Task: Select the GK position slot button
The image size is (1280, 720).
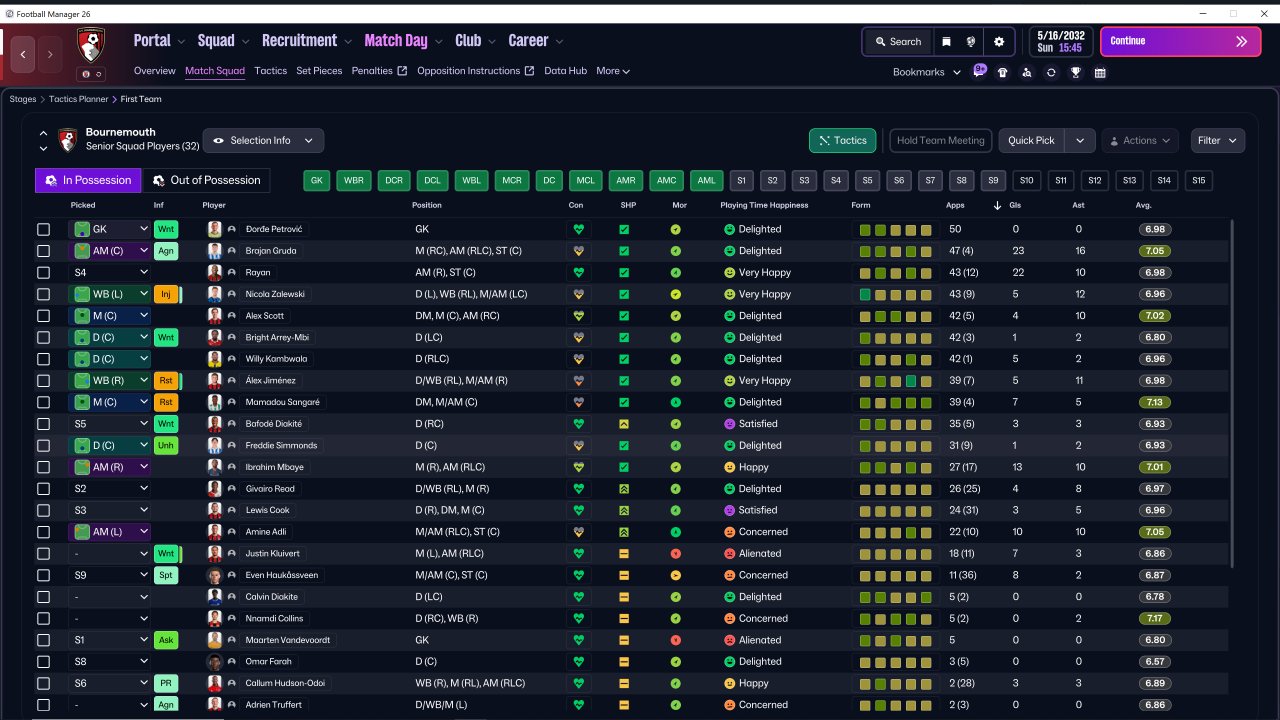Action: coord(317,181)
